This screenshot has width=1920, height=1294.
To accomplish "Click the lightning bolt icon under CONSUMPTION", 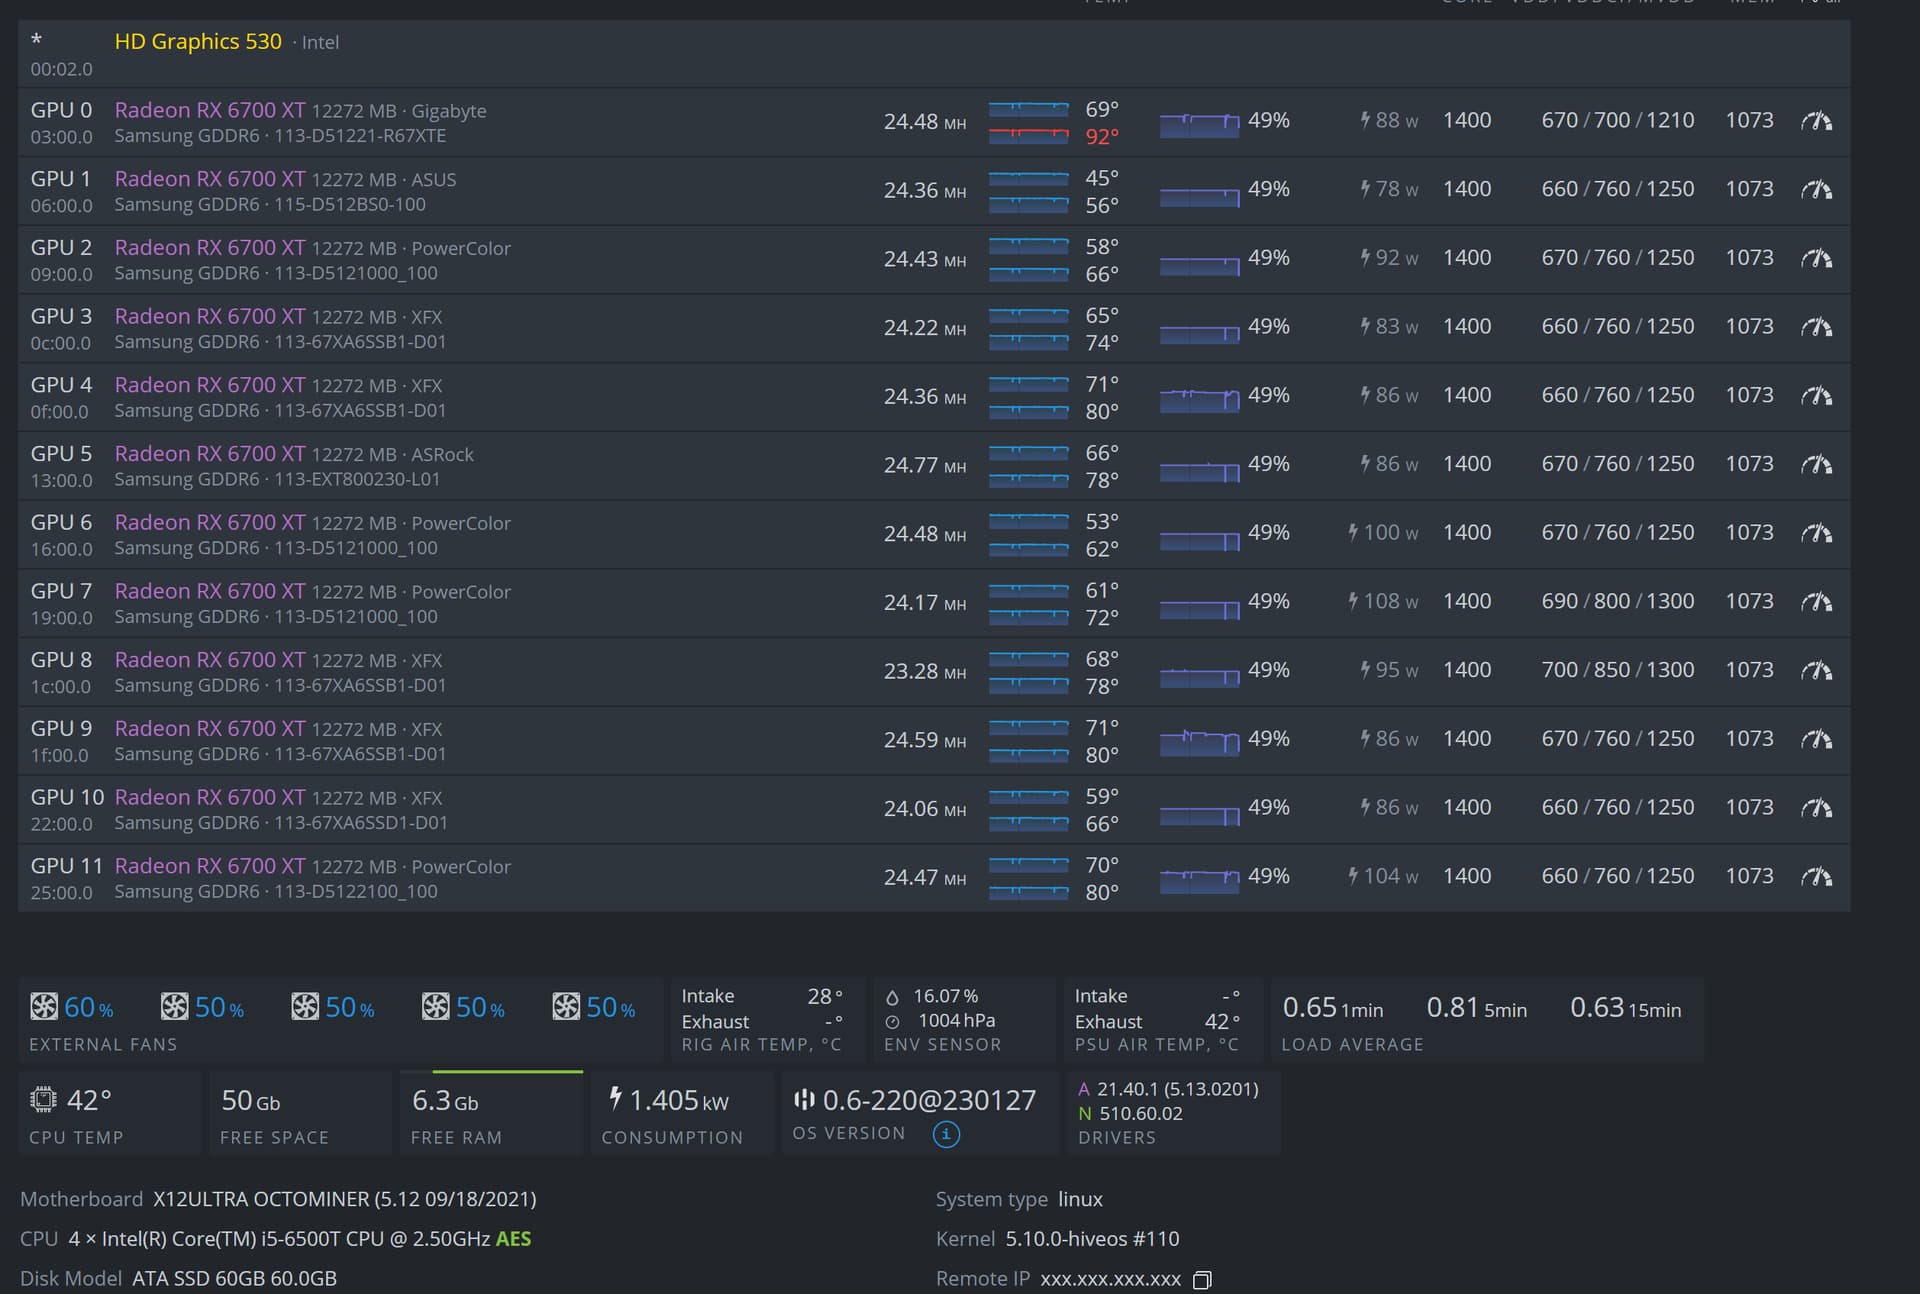I will pyautogui.click(x=615, y=1100).
